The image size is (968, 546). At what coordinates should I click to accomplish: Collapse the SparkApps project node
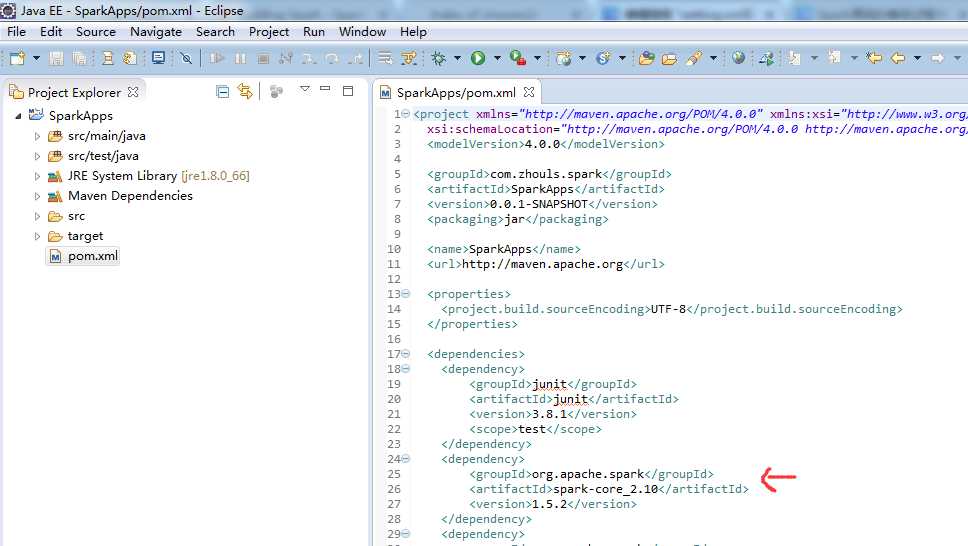19,116
